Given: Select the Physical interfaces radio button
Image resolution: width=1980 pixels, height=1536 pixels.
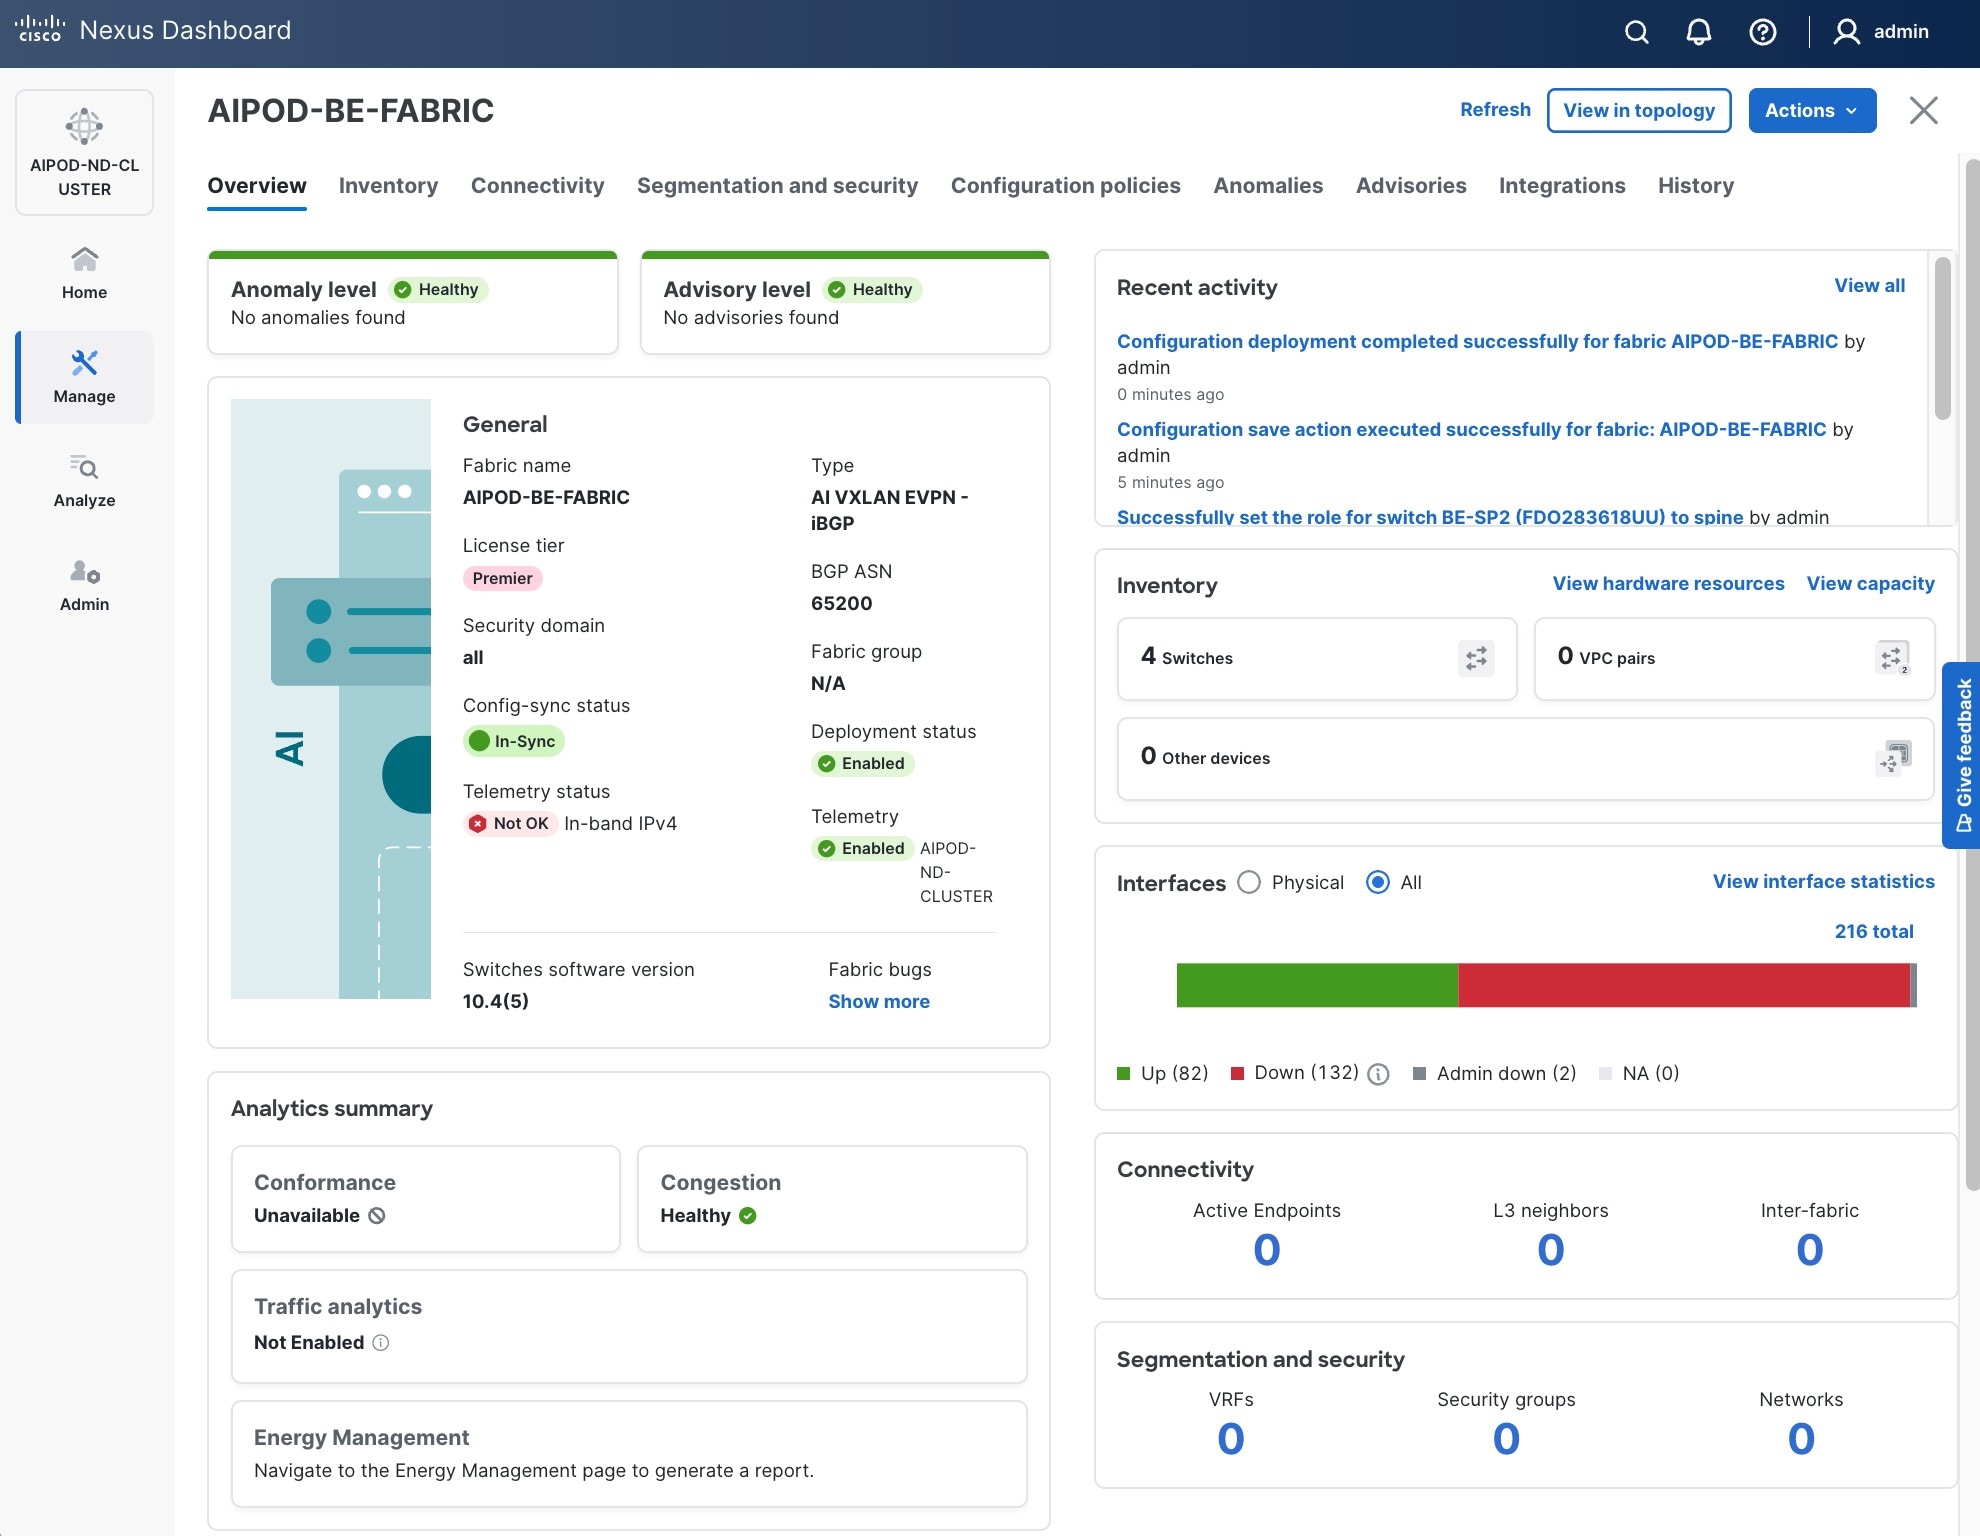Looking at the screenshot, I should 1249,882.
